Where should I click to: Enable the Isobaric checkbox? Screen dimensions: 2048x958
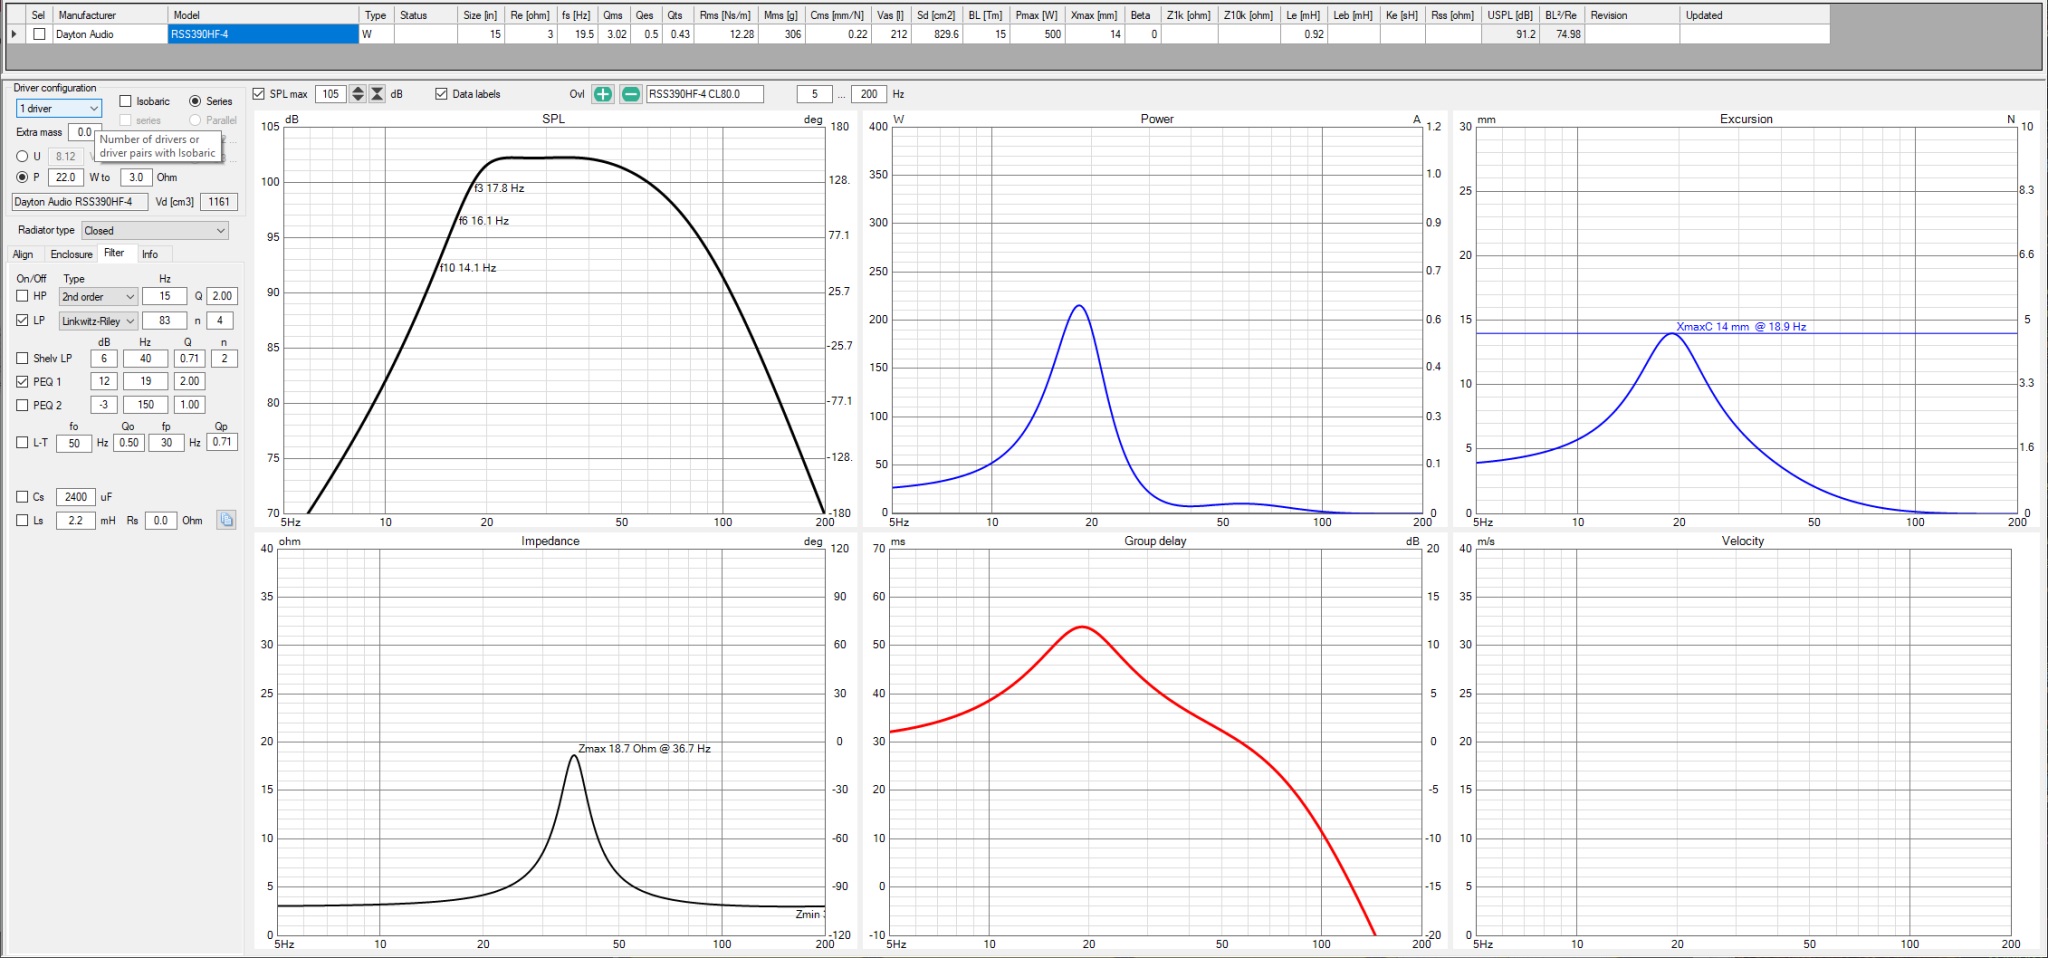125,101
